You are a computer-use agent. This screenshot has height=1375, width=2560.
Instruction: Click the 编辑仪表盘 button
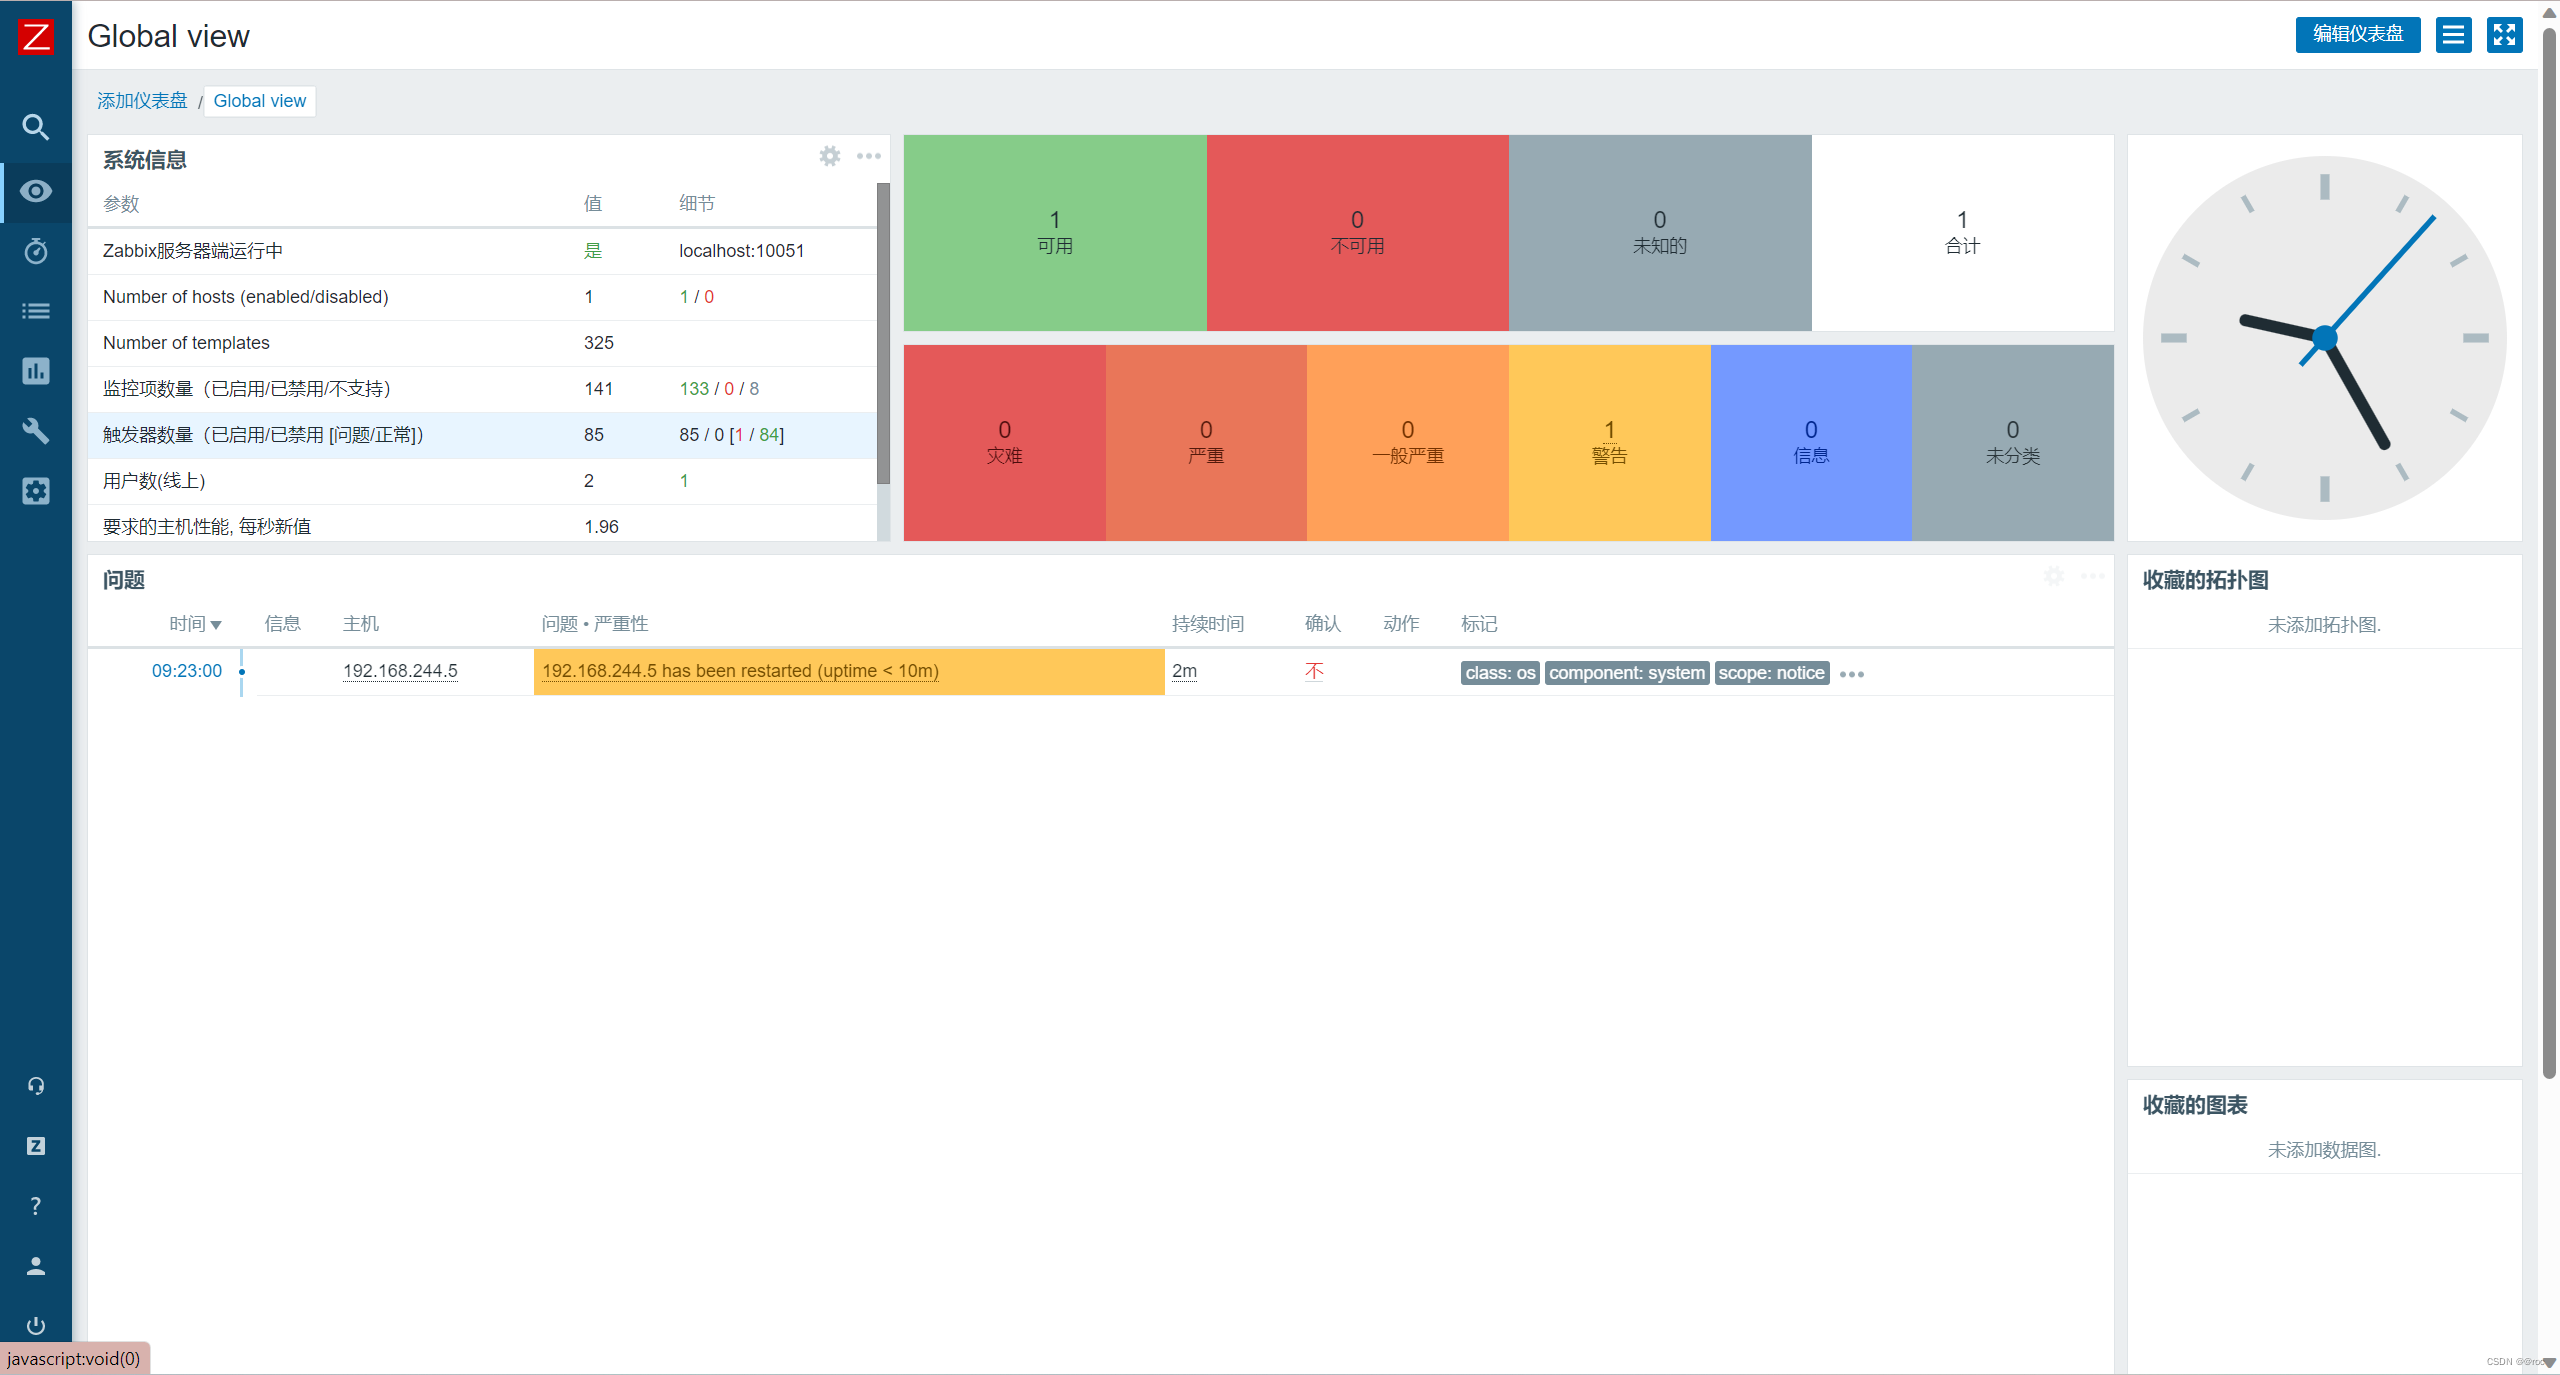pyautogui.click(x=2358, y=35)
